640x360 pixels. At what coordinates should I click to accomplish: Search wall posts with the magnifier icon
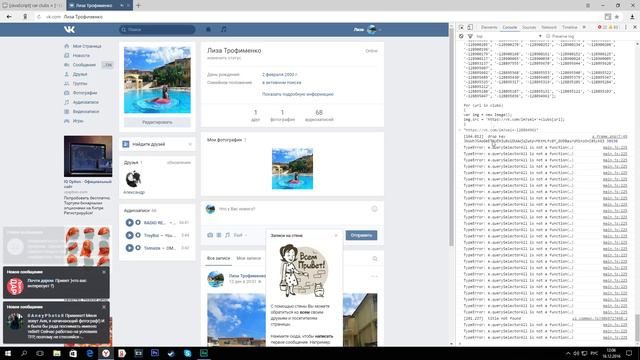click(x=375, y=258)
